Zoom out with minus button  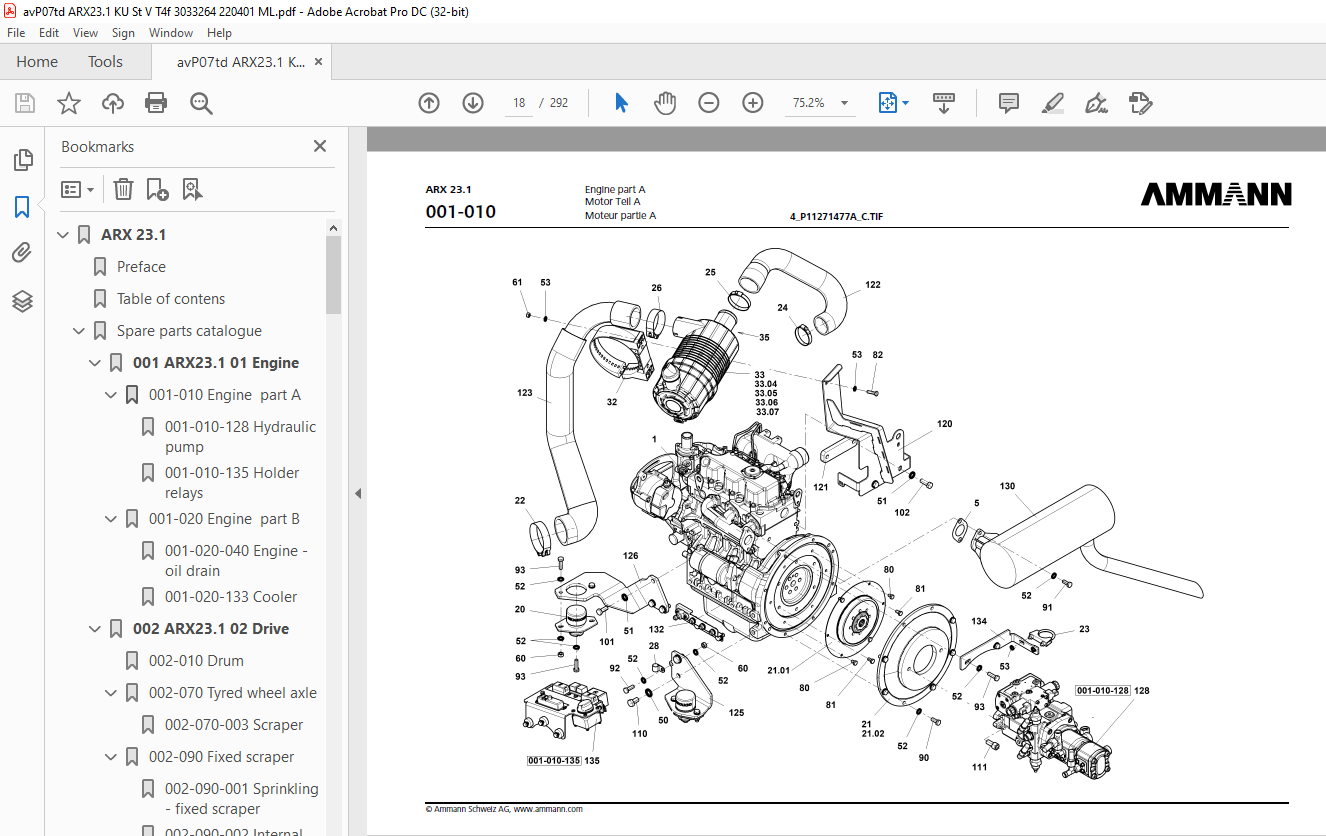pyautogui.click(x=709, y=103)
